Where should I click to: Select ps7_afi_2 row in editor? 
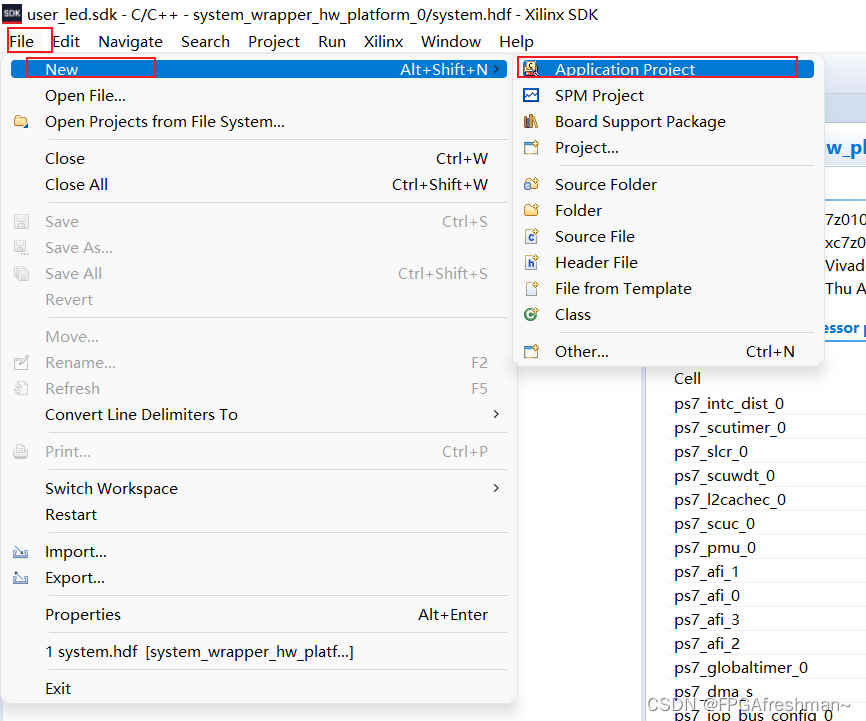767,644
